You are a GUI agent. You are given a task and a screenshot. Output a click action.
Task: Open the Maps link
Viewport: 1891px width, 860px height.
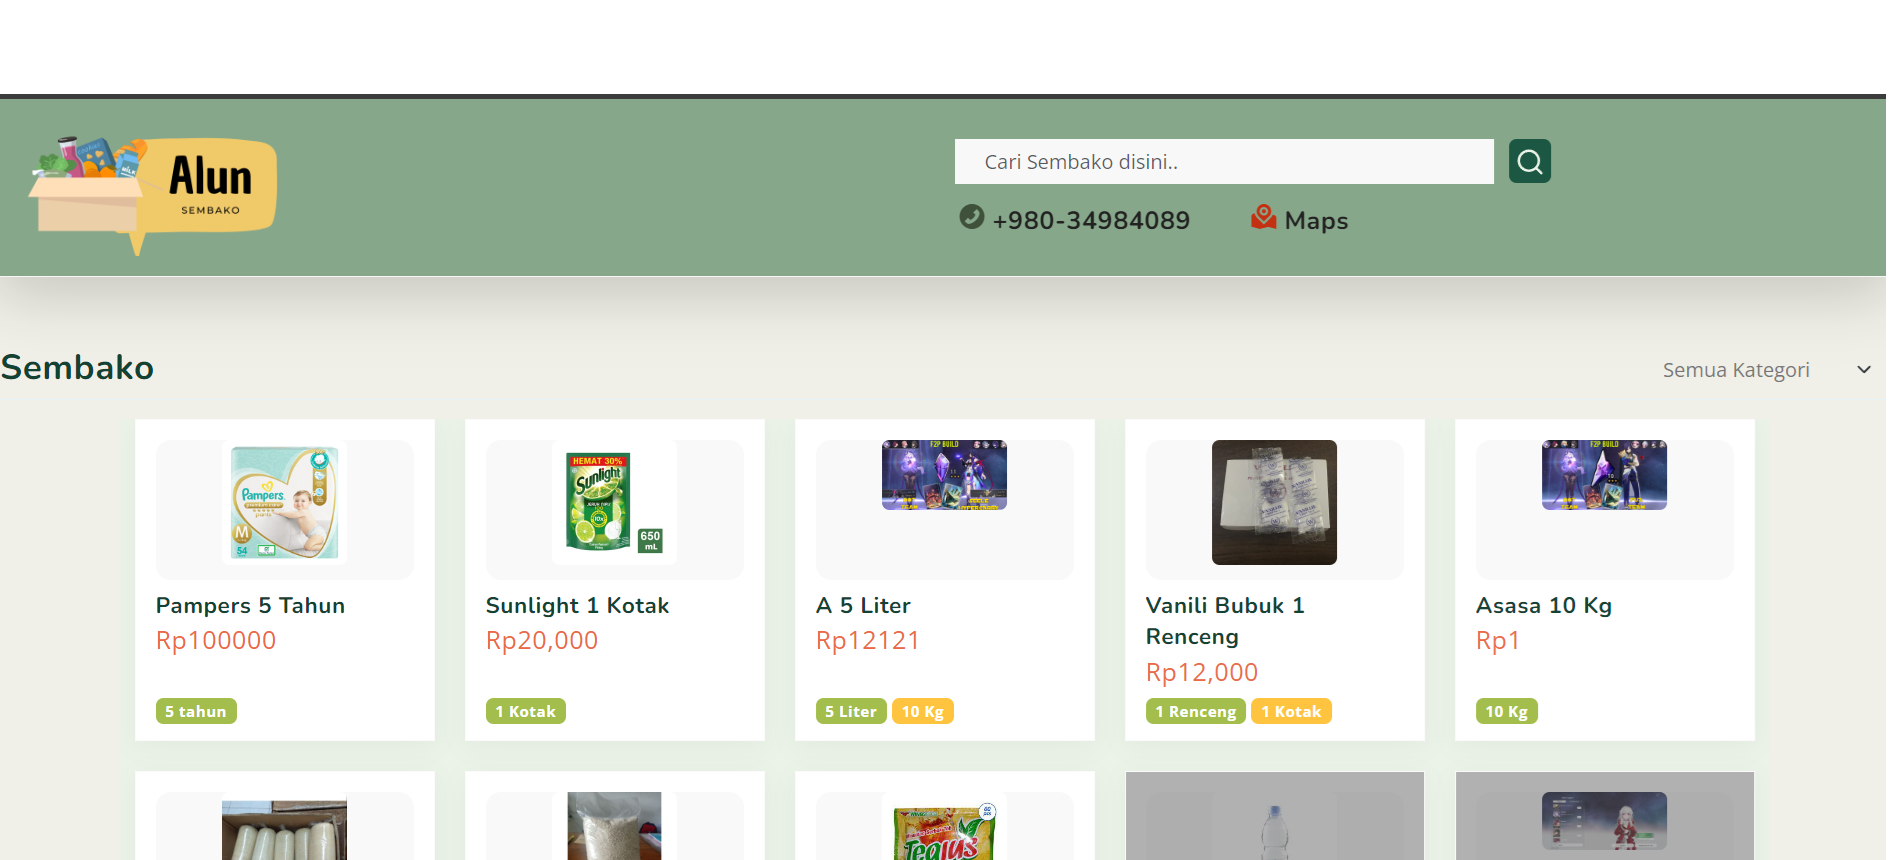[1315, 221]
